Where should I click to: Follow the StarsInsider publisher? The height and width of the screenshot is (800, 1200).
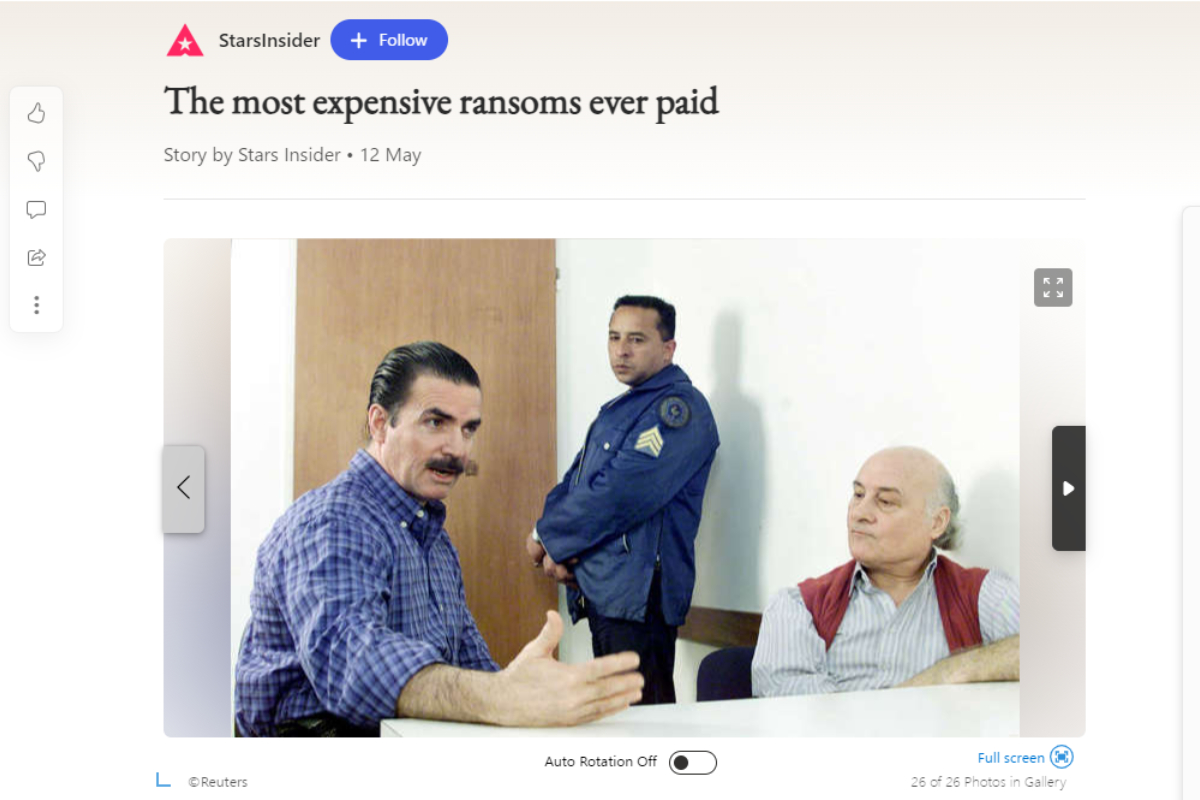point(389,40)
